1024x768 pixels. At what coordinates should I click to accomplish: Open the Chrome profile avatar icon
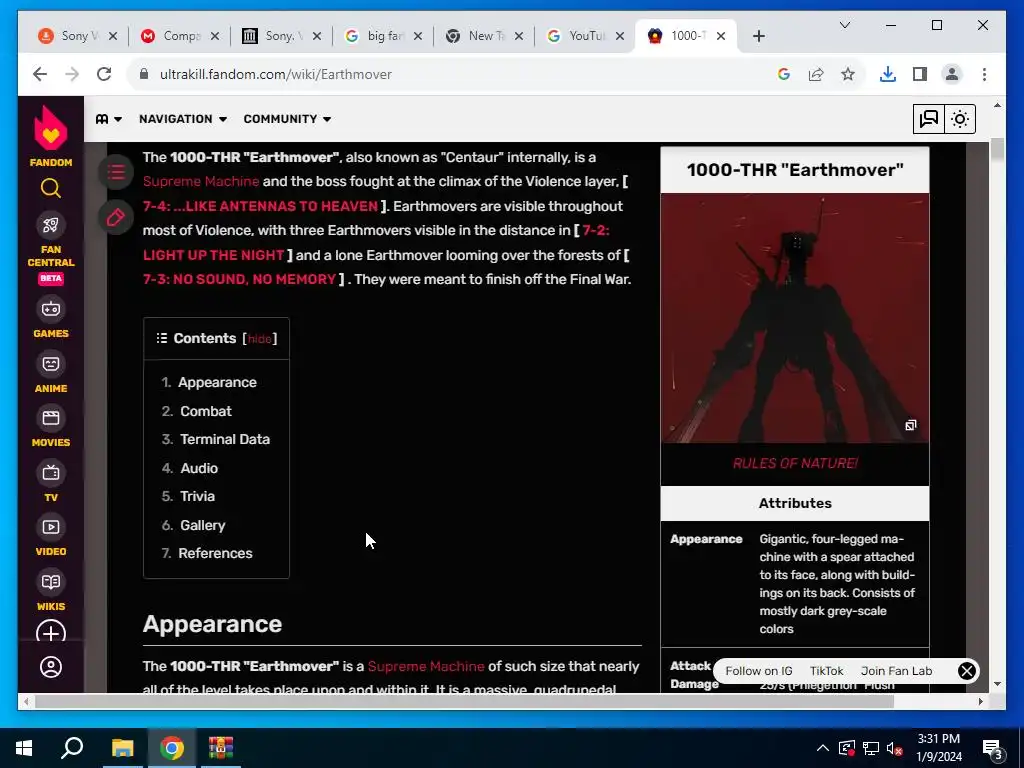[x=952, y=74]
